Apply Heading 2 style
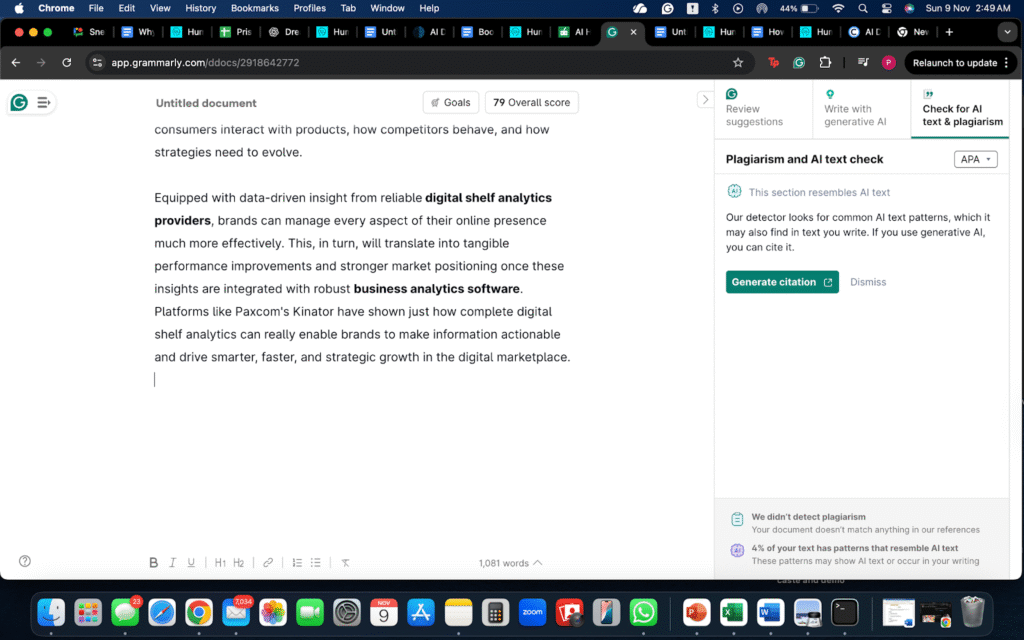 239,563
